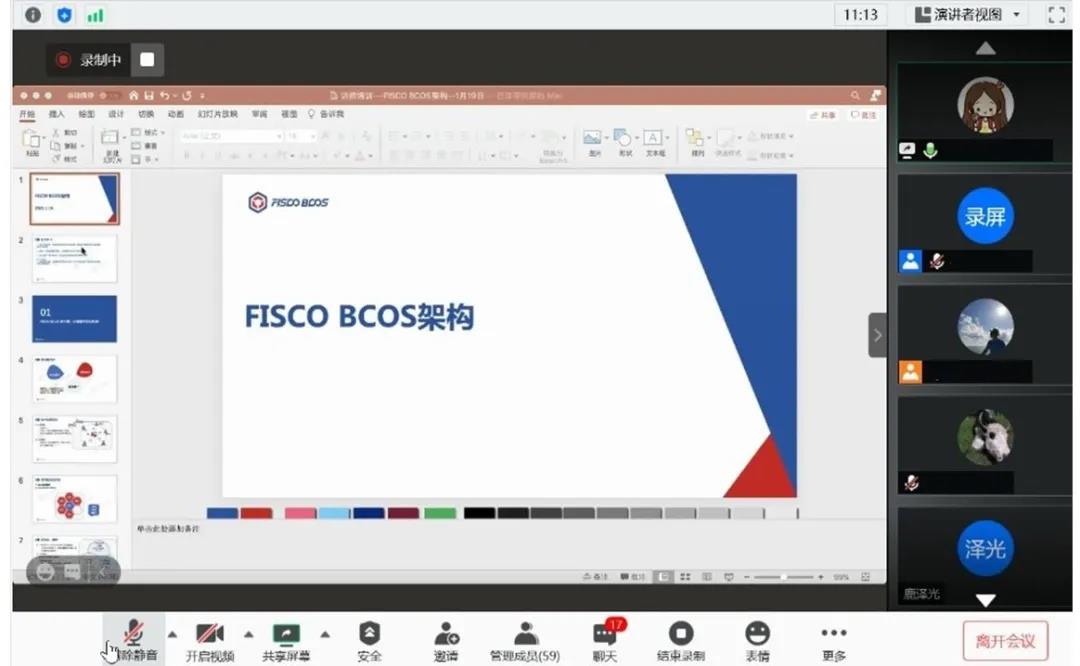
Task: Invite participants via 邀请
Action: pyautogui.click(x=446, y=641)
